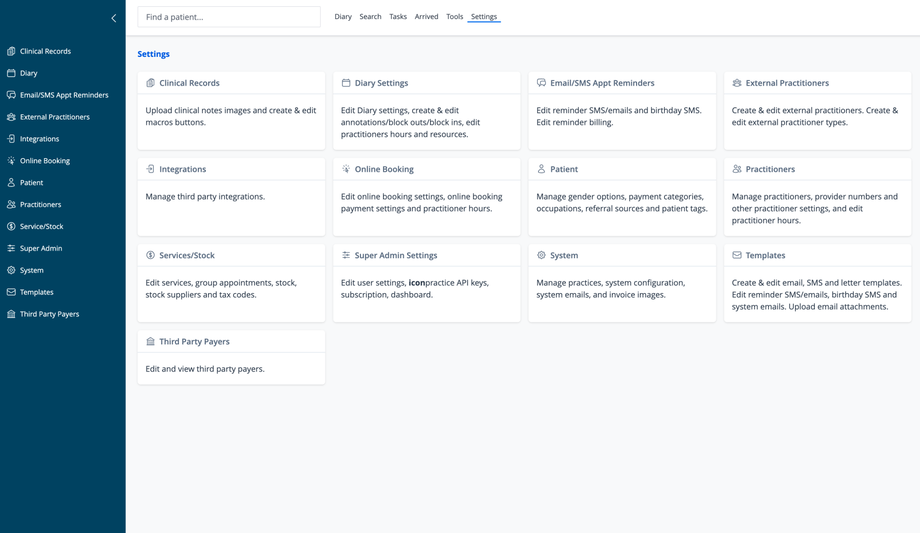This screenshot has height=533, width=920.
Task: Click the Diary calendar icon in sidebar
Action: [11, 73]
